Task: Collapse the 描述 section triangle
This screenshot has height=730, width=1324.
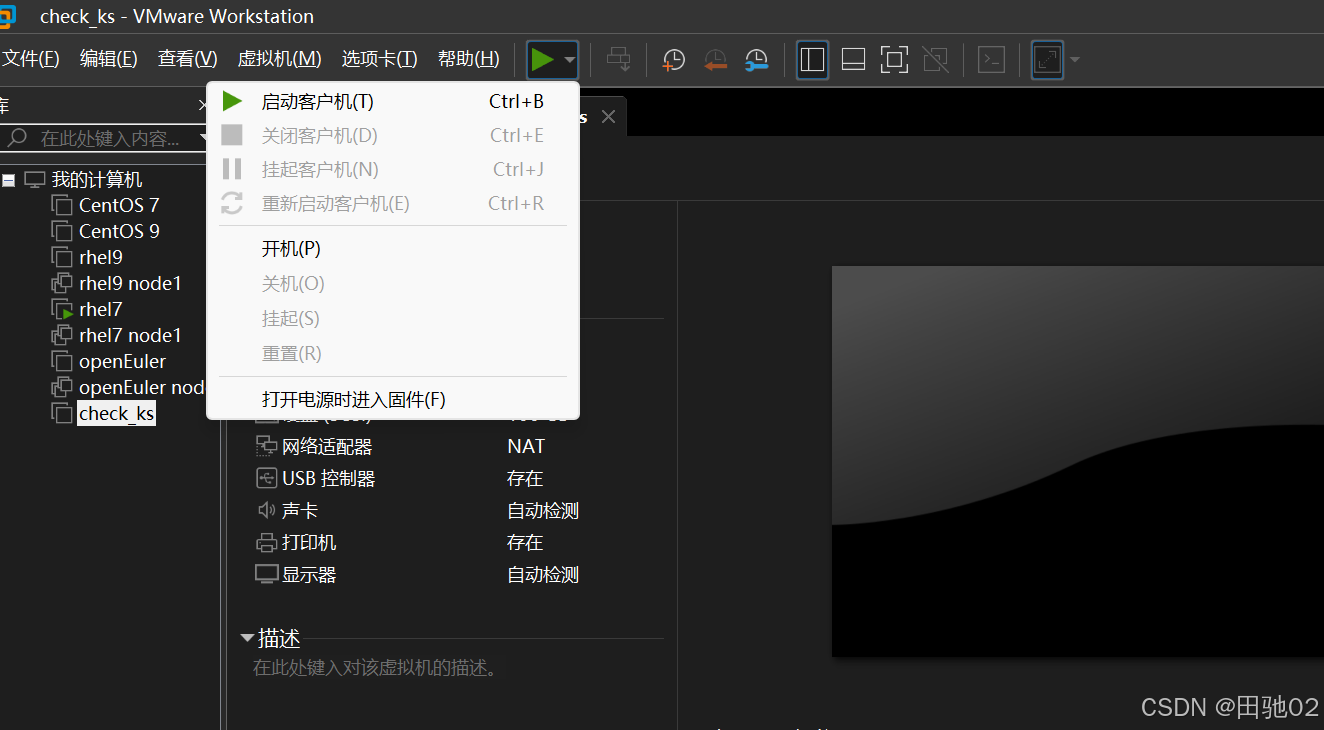Action: 246,638
